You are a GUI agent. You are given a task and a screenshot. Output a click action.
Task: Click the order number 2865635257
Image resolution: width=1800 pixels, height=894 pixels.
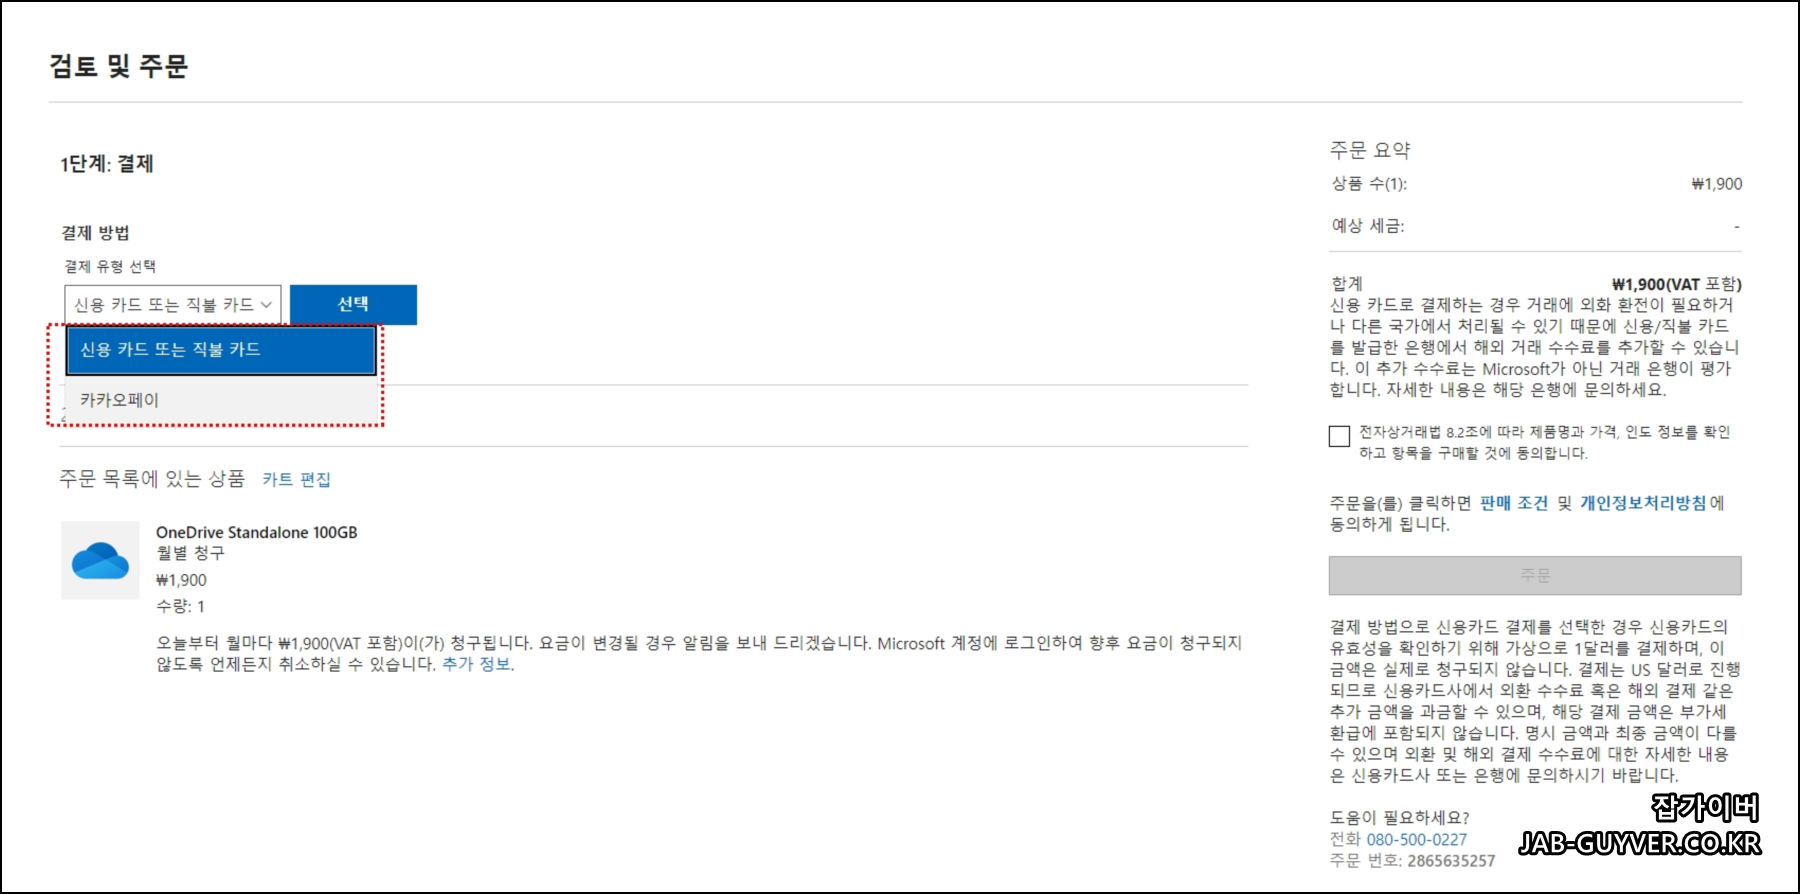tap(1451, 861)
